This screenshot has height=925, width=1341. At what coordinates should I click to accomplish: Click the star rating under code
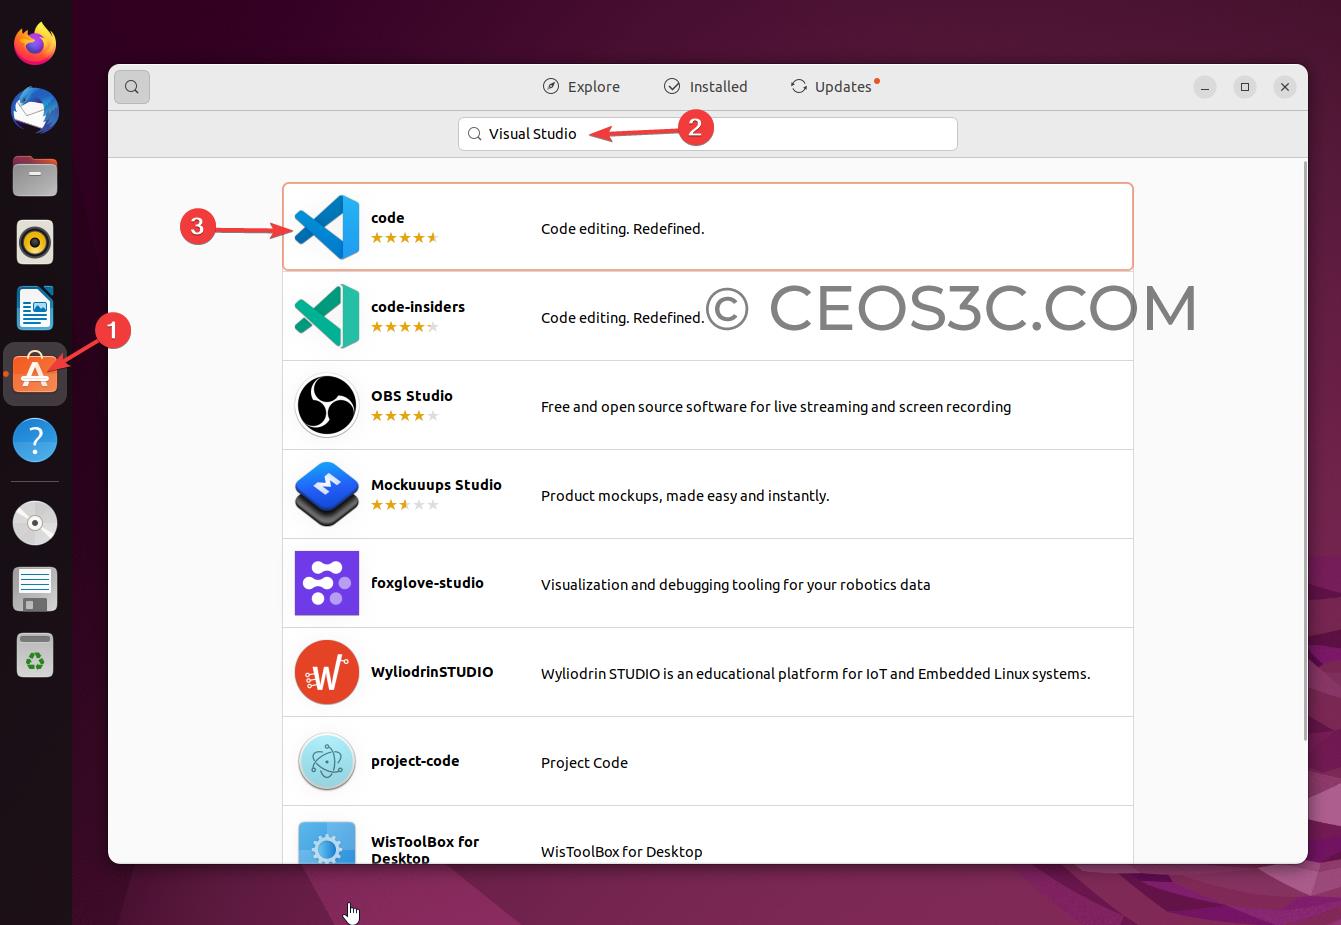[405, 238]
